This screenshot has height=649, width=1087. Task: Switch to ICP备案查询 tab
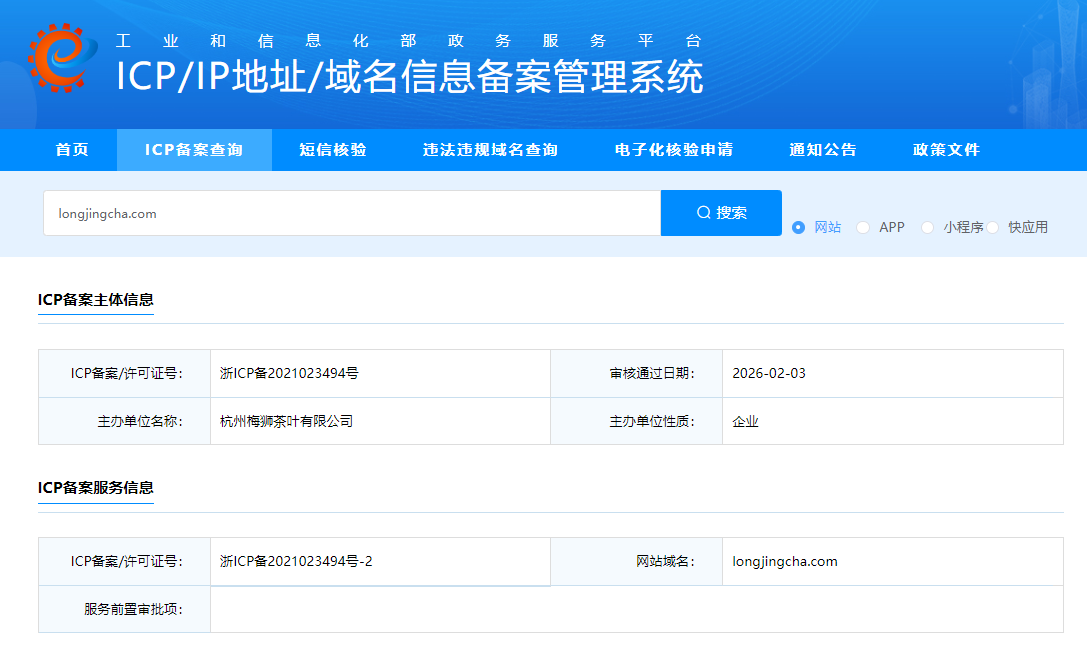click(x=194, y=150)
